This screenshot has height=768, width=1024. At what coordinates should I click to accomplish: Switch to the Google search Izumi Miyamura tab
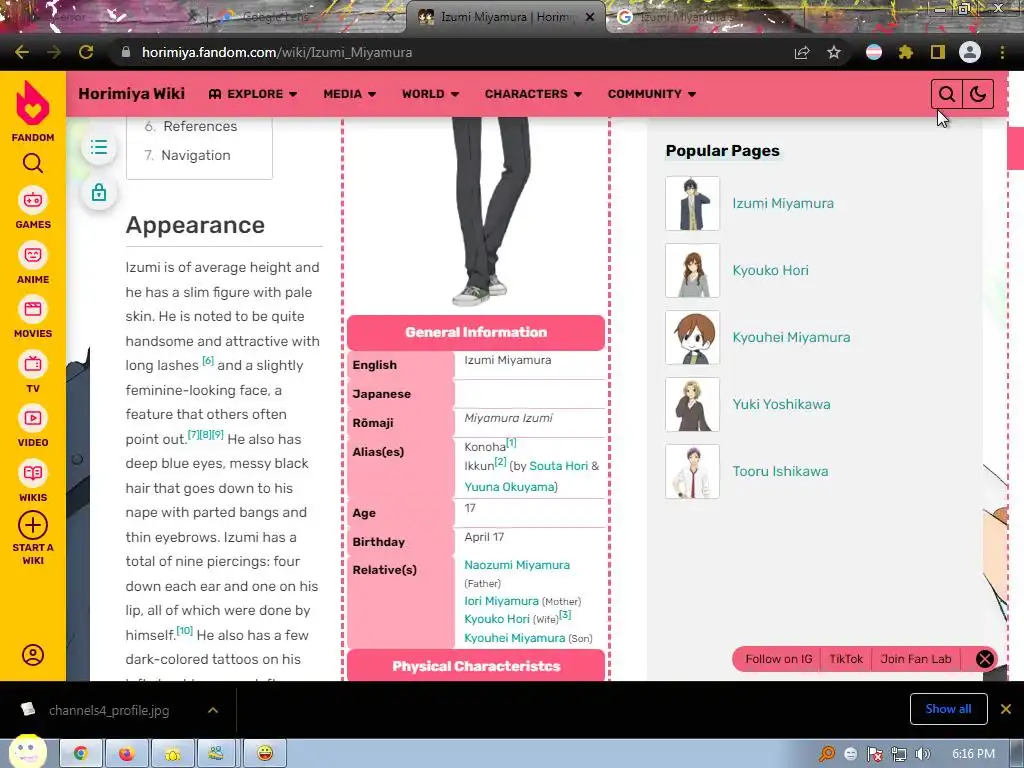click(707, 17)
